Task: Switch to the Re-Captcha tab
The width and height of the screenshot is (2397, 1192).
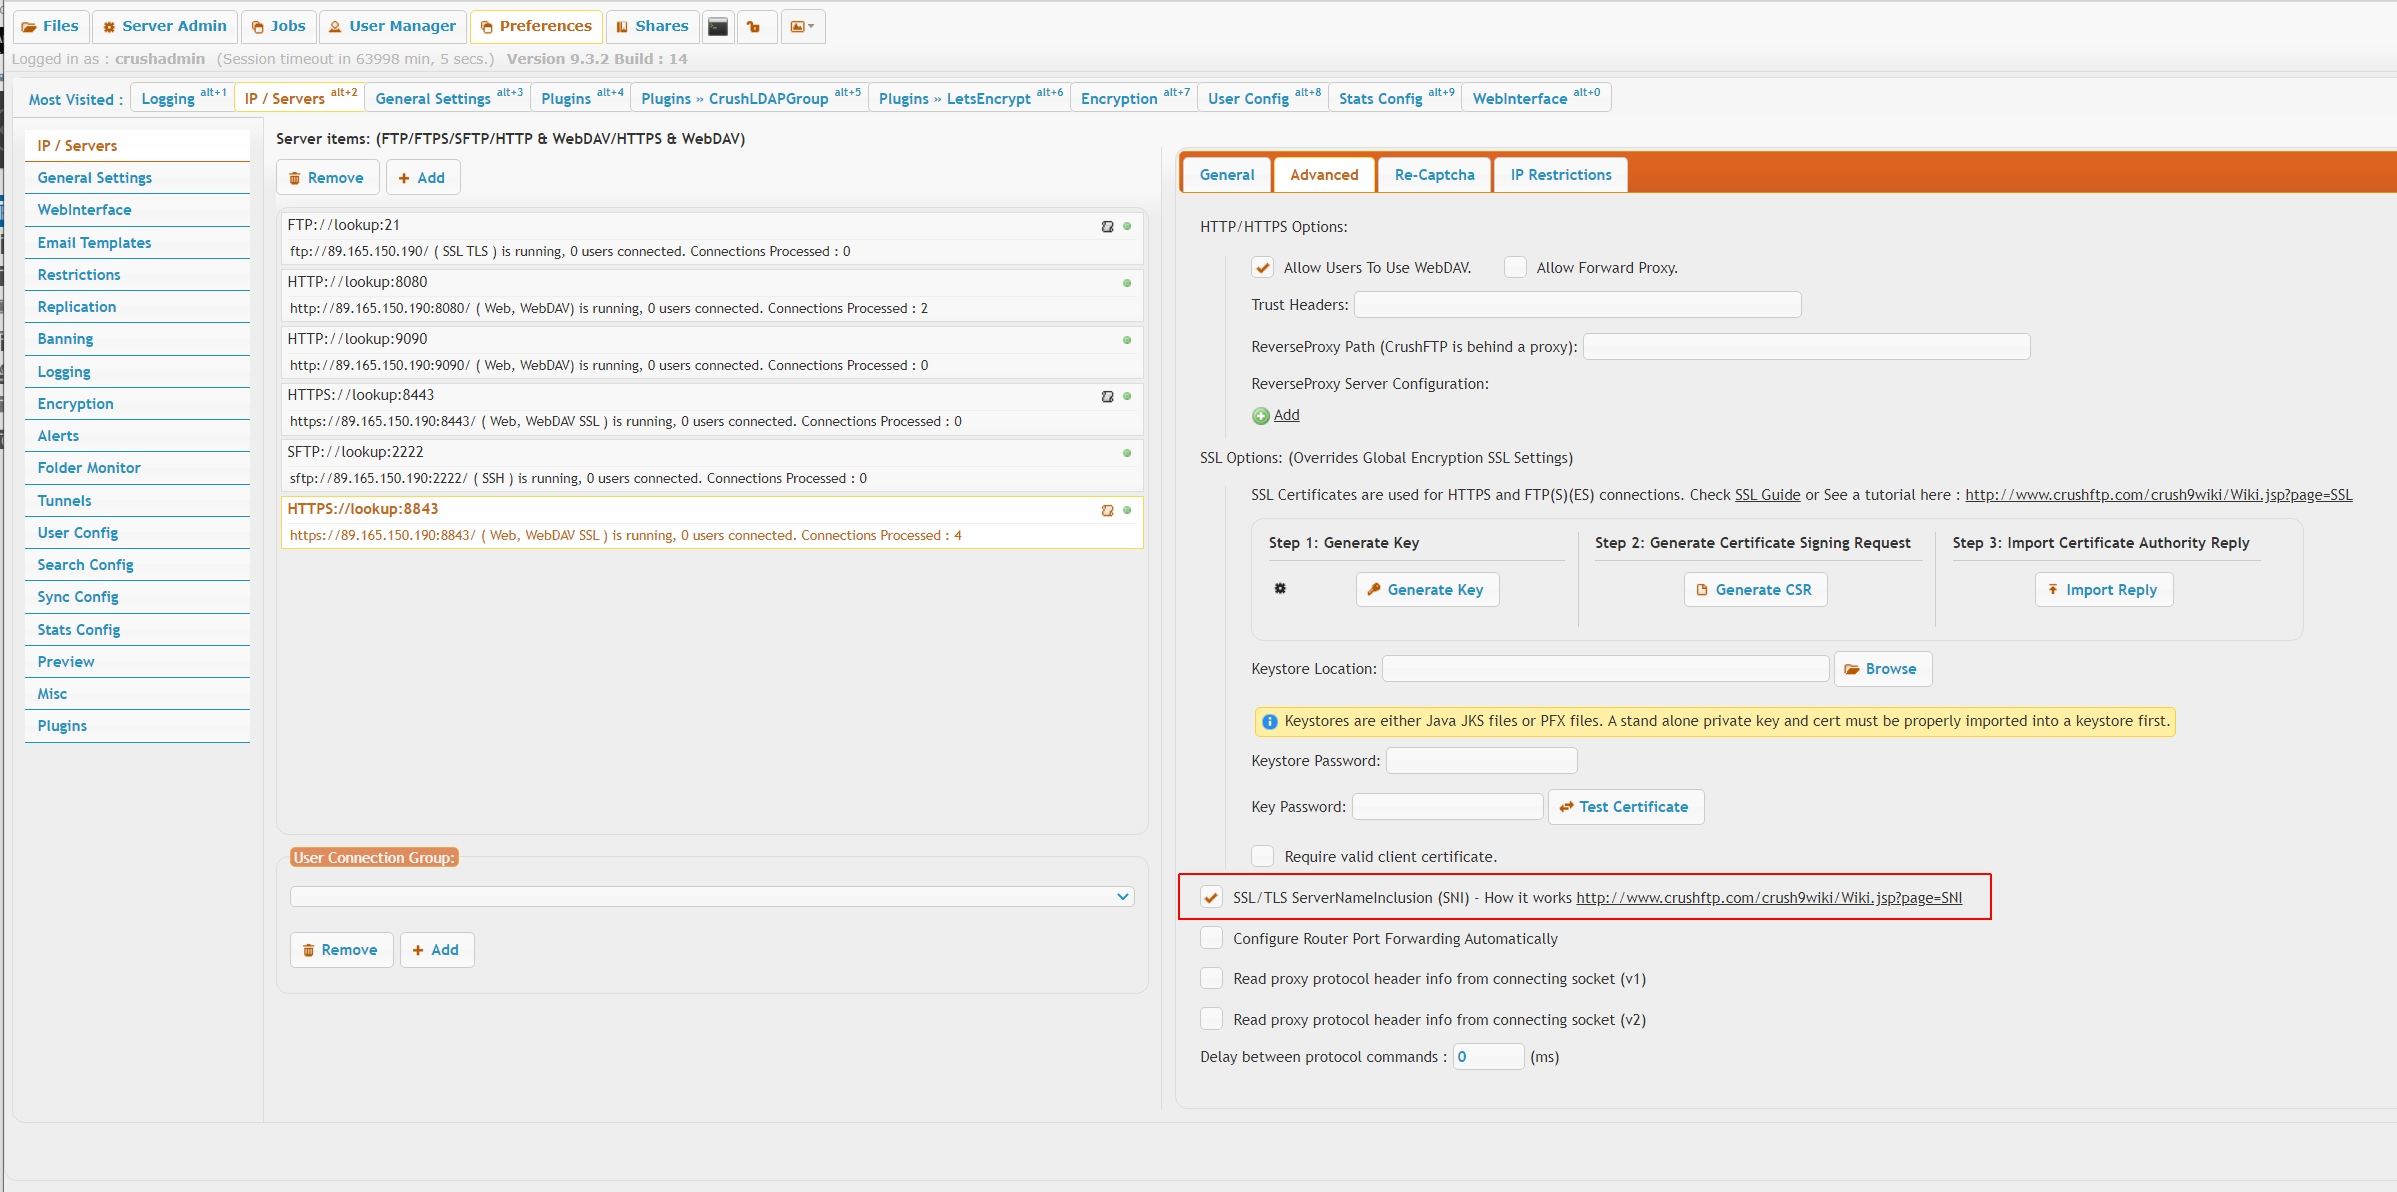Action: [x=1434, y=175]
